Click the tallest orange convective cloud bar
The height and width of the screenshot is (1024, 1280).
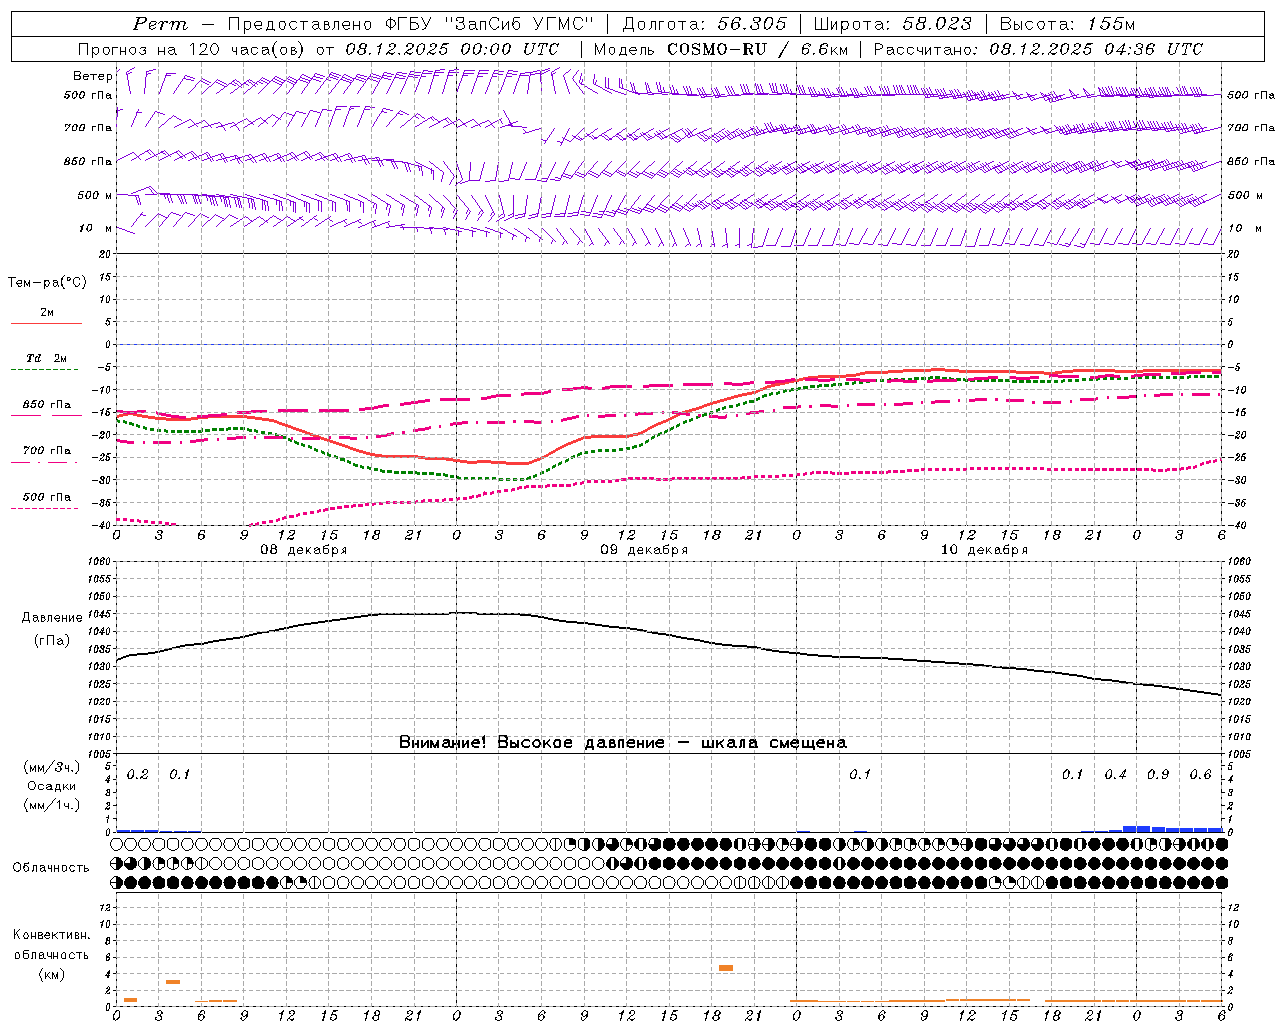click(x=726, y=968)
